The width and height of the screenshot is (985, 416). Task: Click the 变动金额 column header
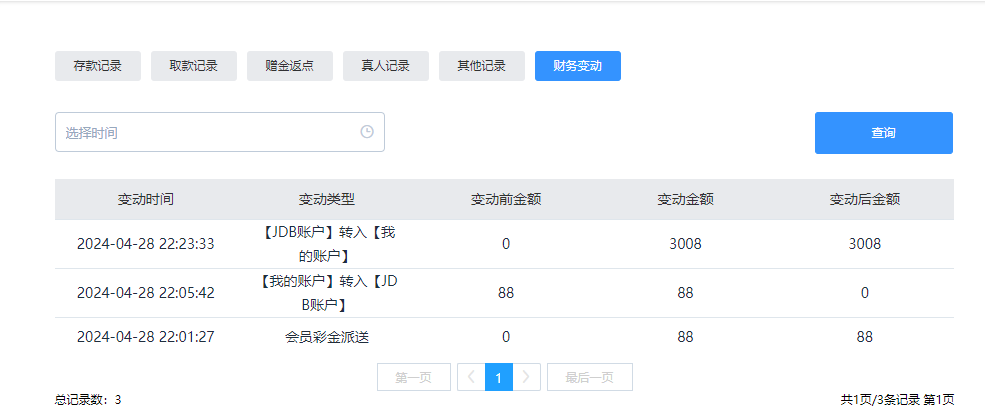click(685, 199)
